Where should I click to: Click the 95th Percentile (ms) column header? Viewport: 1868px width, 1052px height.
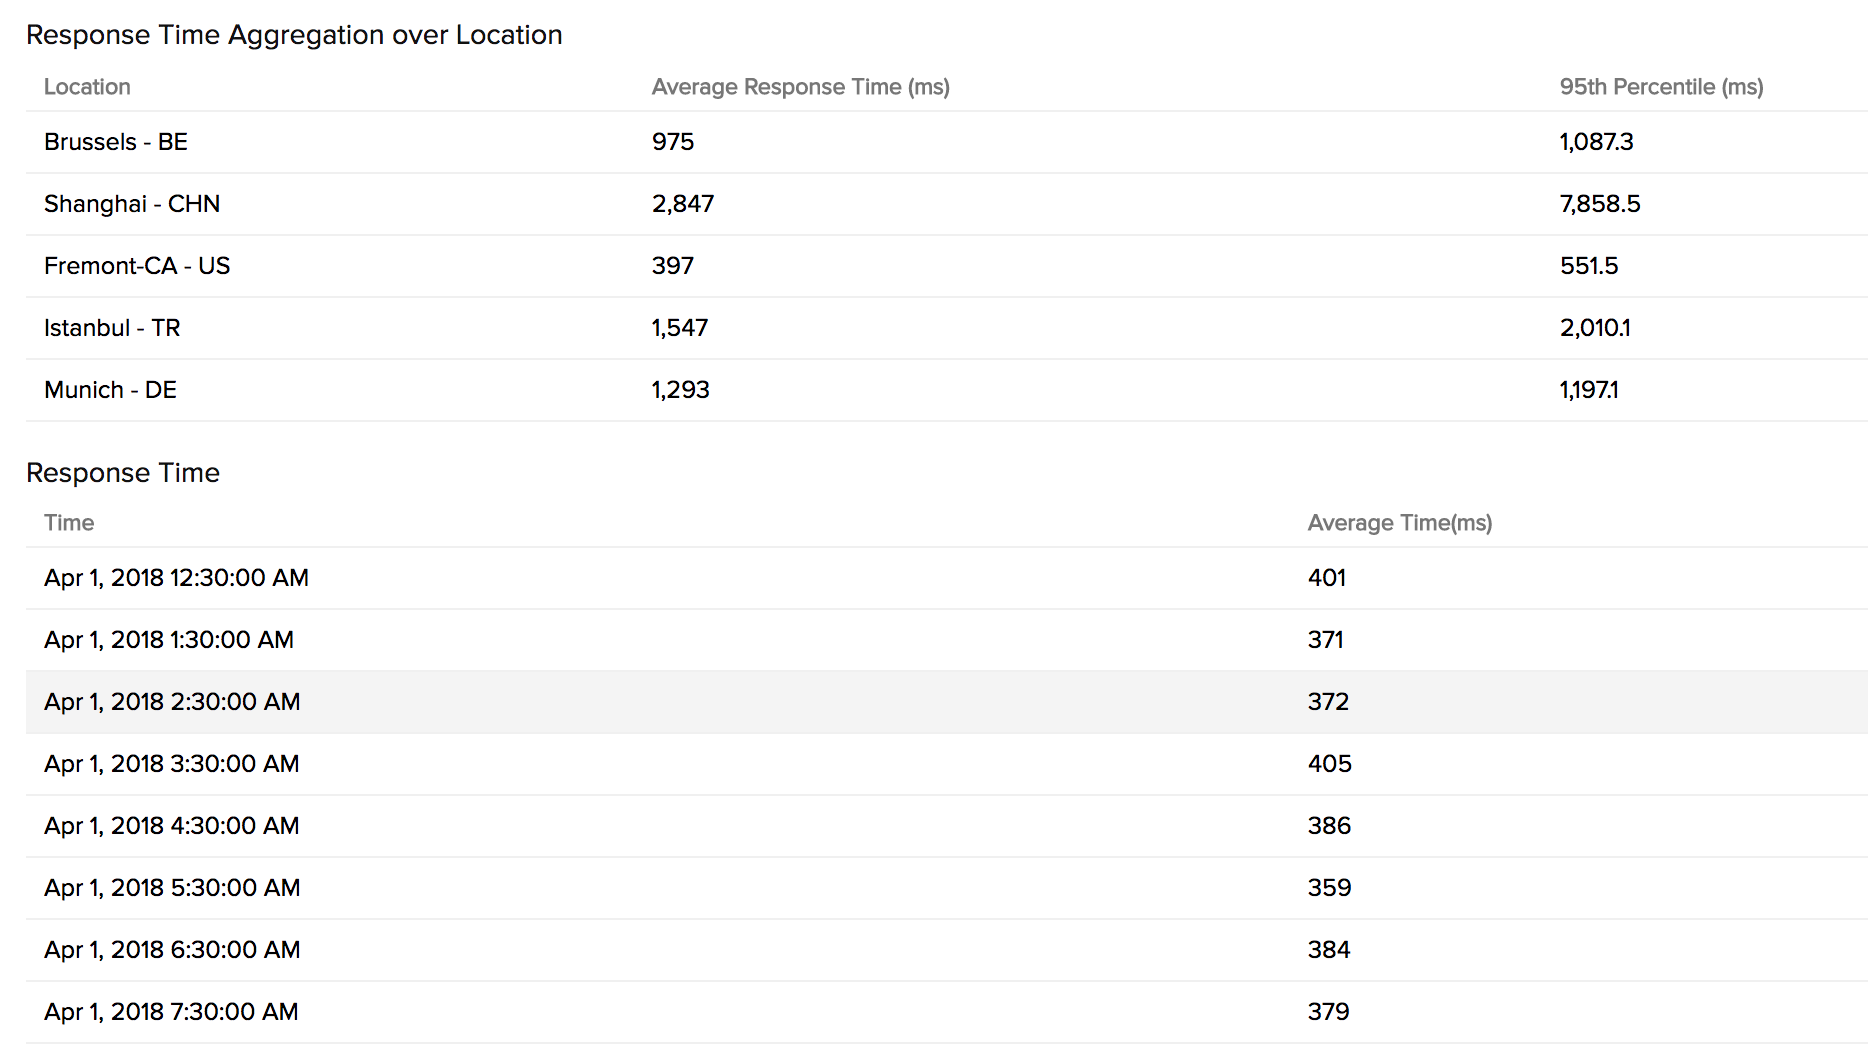click(1660, 87)
